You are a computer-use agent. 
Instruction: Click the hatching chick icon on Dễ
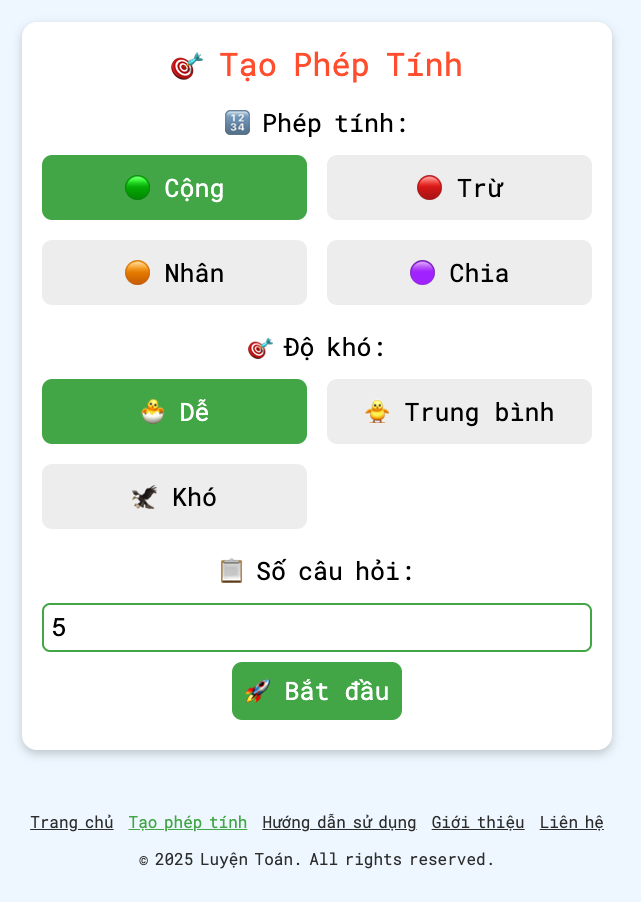pos(152,412)
